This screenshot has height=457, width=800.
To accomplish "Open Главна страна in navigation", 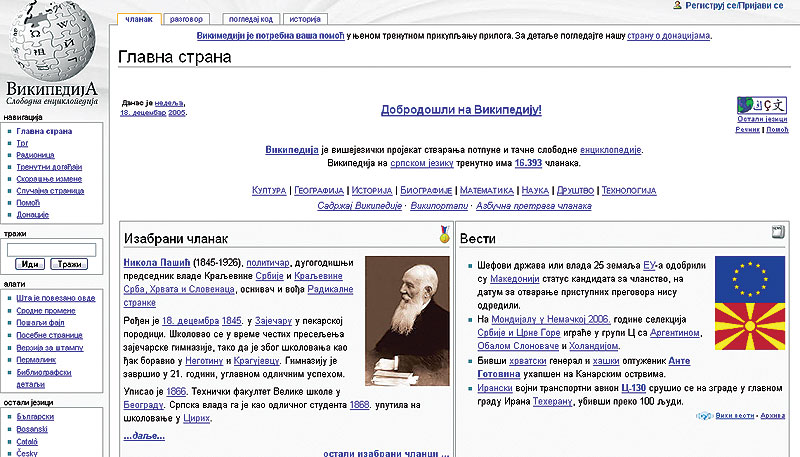I will (x=44, y=131).
